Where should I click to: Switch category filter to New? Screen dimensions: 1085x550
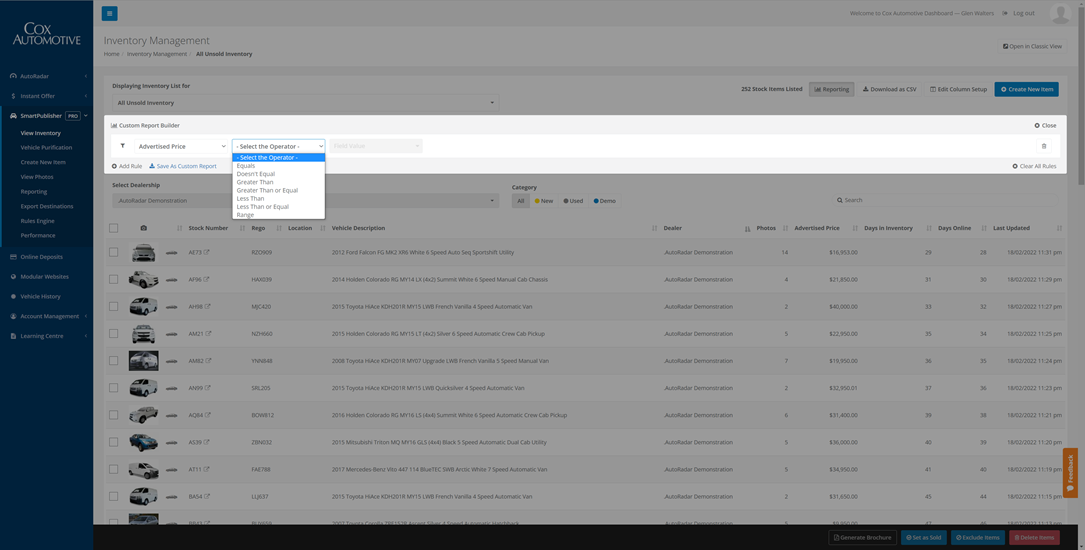click(544, 201)
